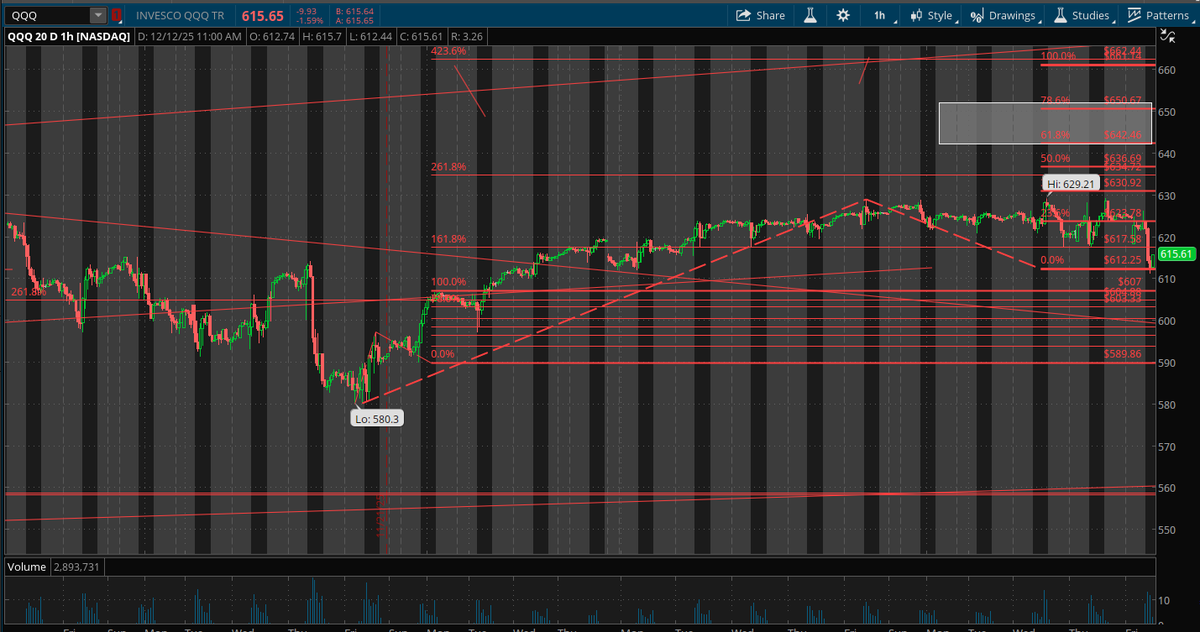The width and height of the screenshot is (1200, 632).
Task: Click the $642.46 Fibonacci price label
Action: 1122,134
